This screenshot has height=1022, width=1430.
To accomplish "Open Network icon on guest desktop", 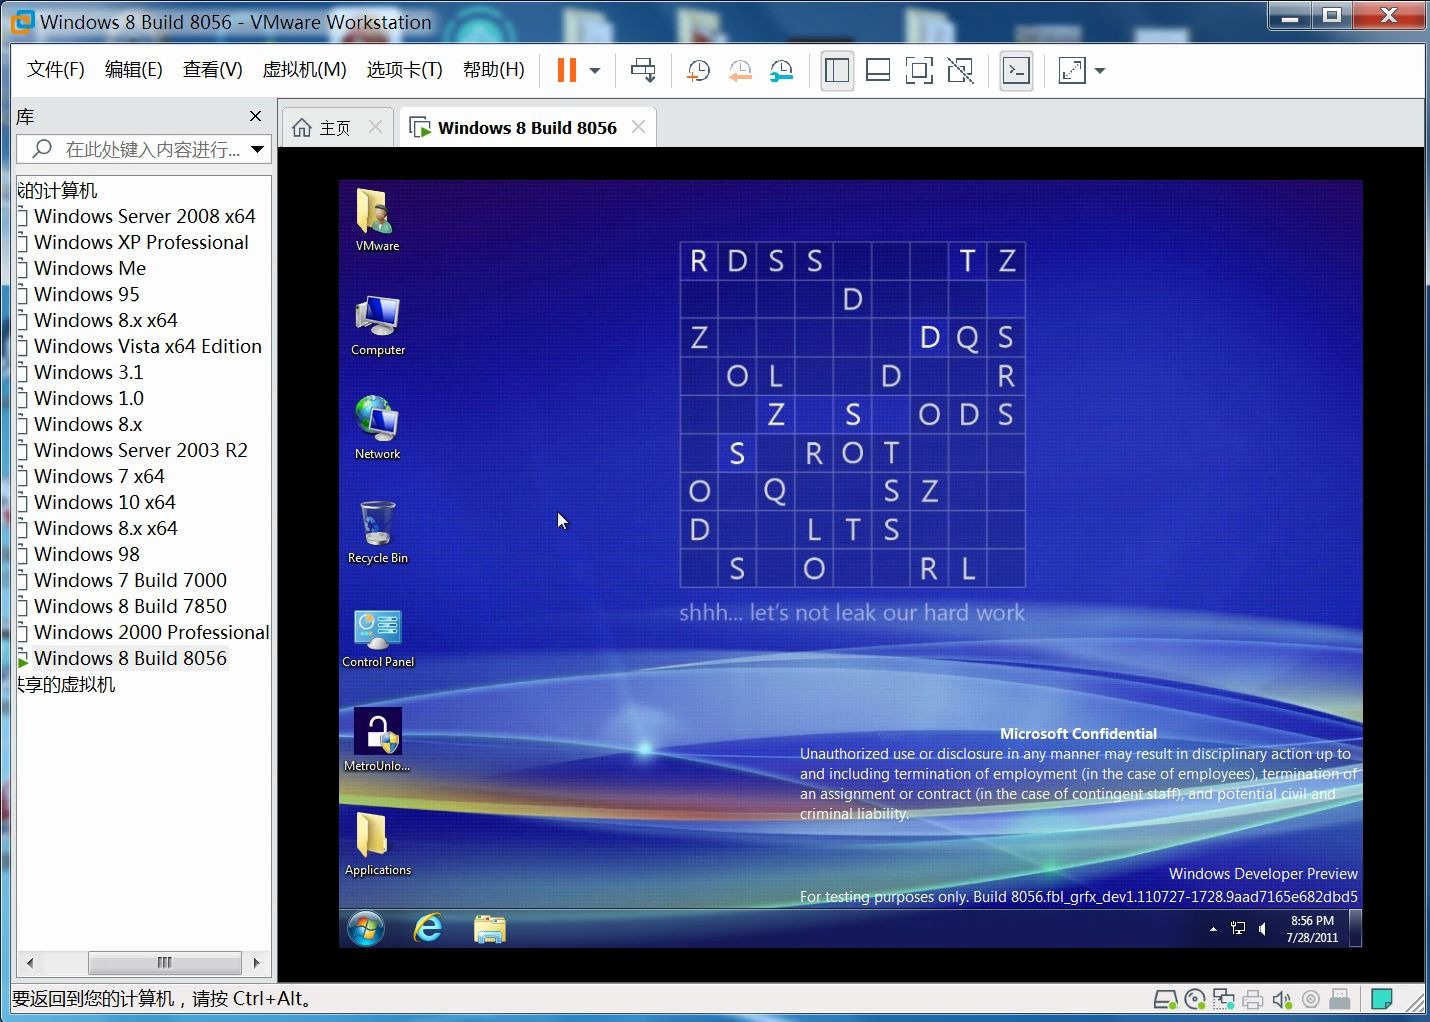I will [378, 428].
